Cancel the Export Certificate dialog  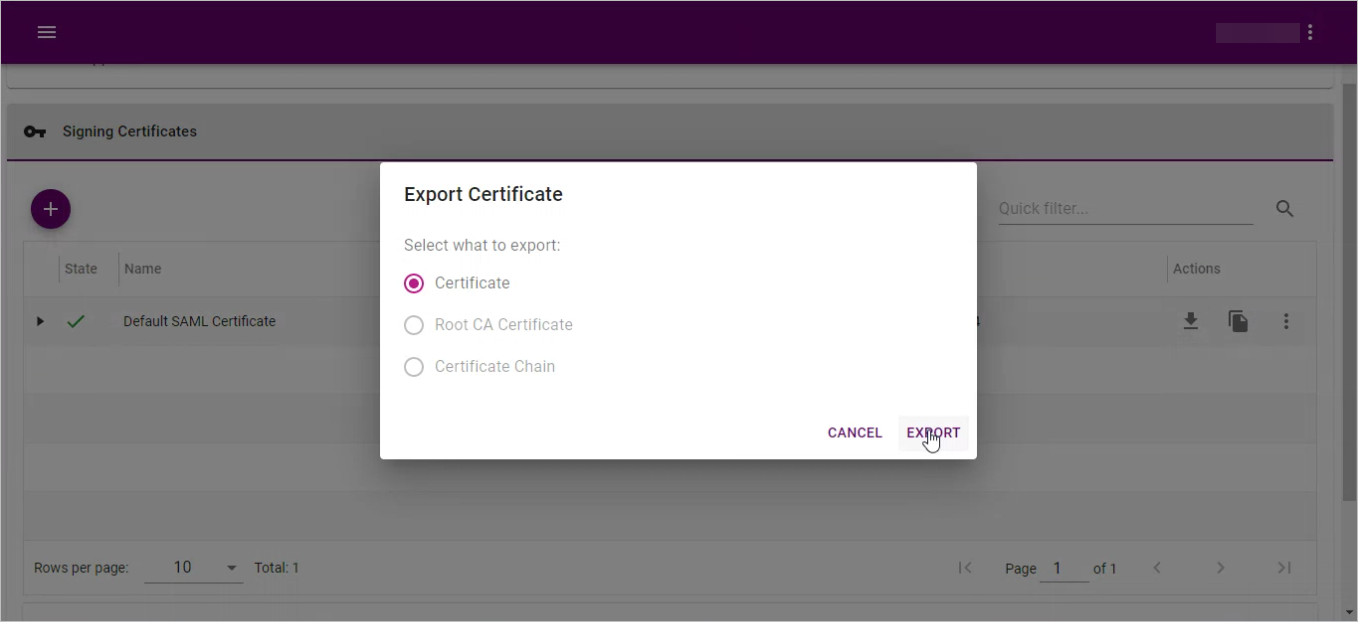854,433
